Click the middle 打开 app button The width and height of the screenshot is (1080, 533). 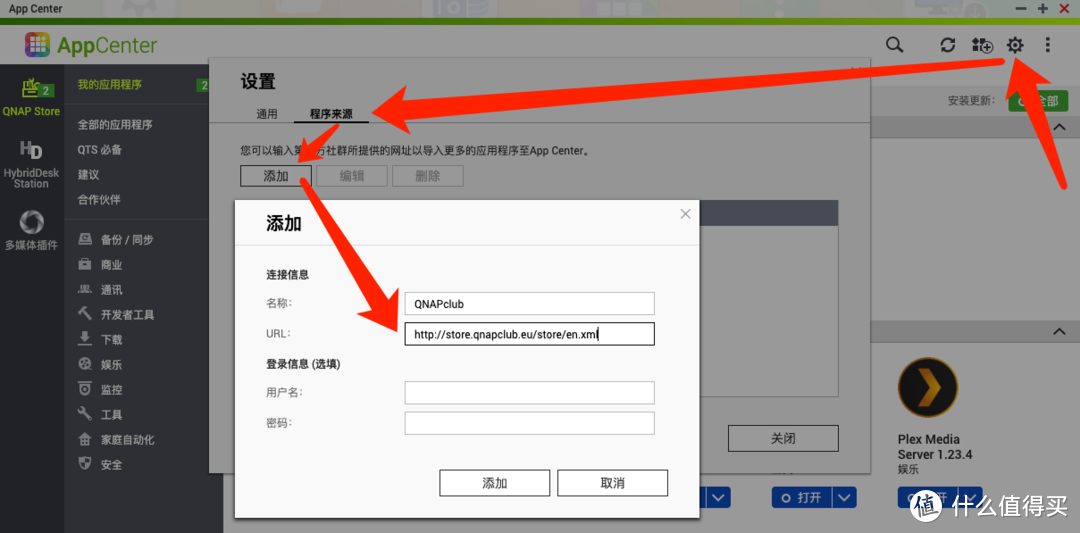pyautogui.click(x=802, y=497)
